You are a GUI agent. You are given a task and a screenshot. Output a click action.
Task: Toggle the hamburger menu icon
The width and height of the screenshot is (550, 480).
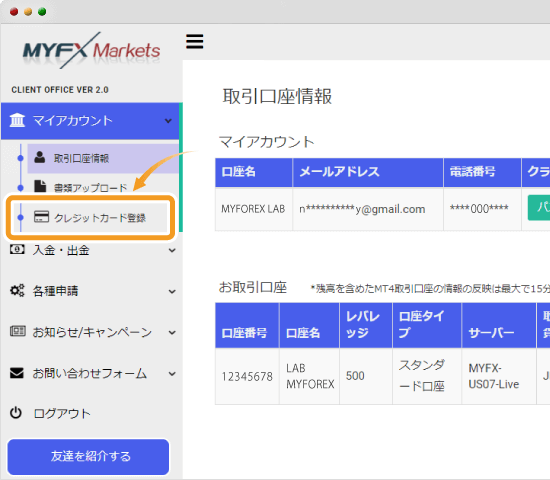coord(194,41)
